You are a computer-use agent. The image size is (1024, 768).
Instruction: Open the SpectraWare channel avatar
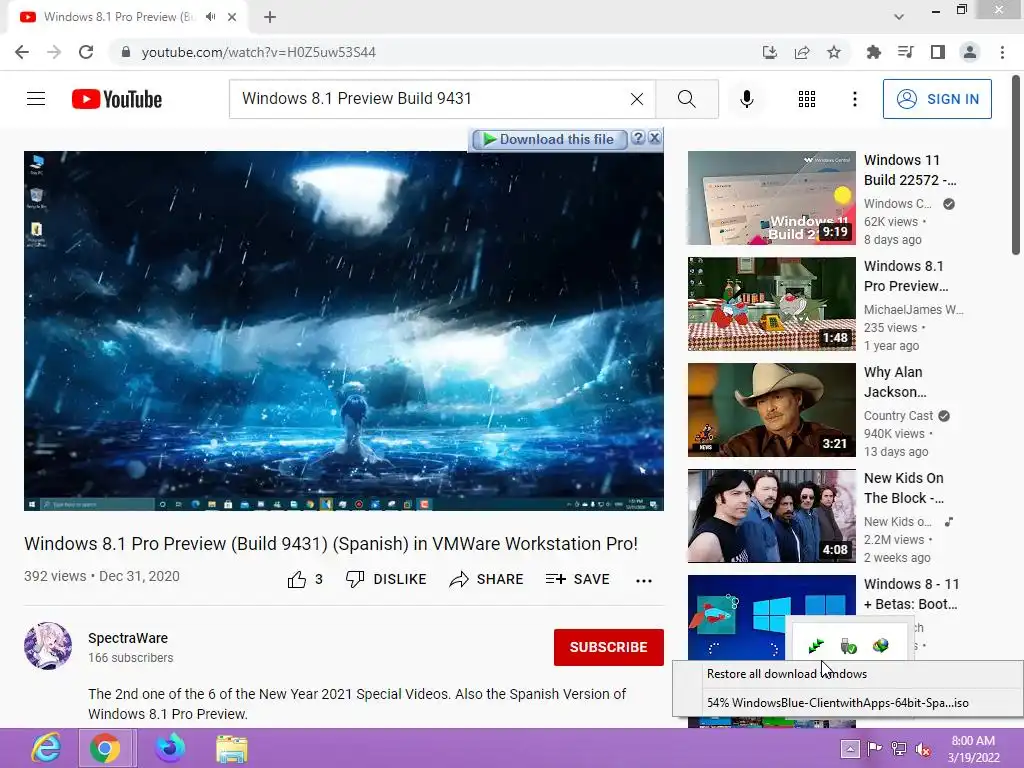(48, 646)
